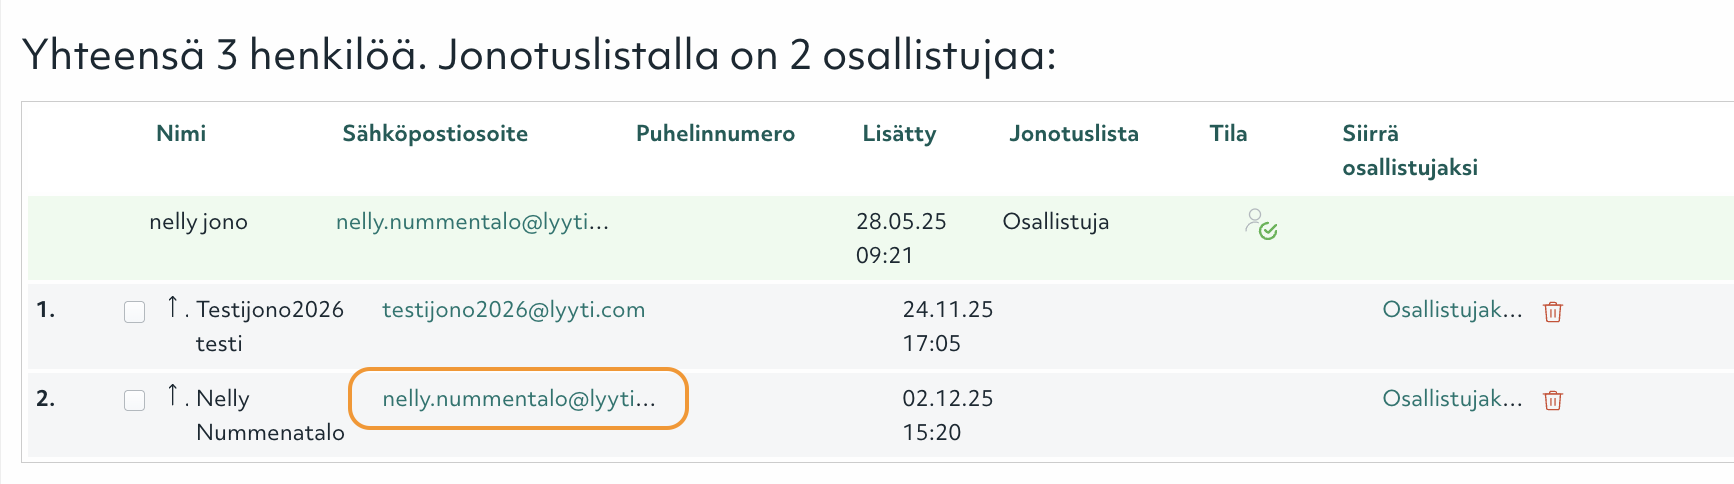This screenshot has width=1734, height=484.
Task: Open testijono2026@lyyti.com email link
Action: pos(513,310)
